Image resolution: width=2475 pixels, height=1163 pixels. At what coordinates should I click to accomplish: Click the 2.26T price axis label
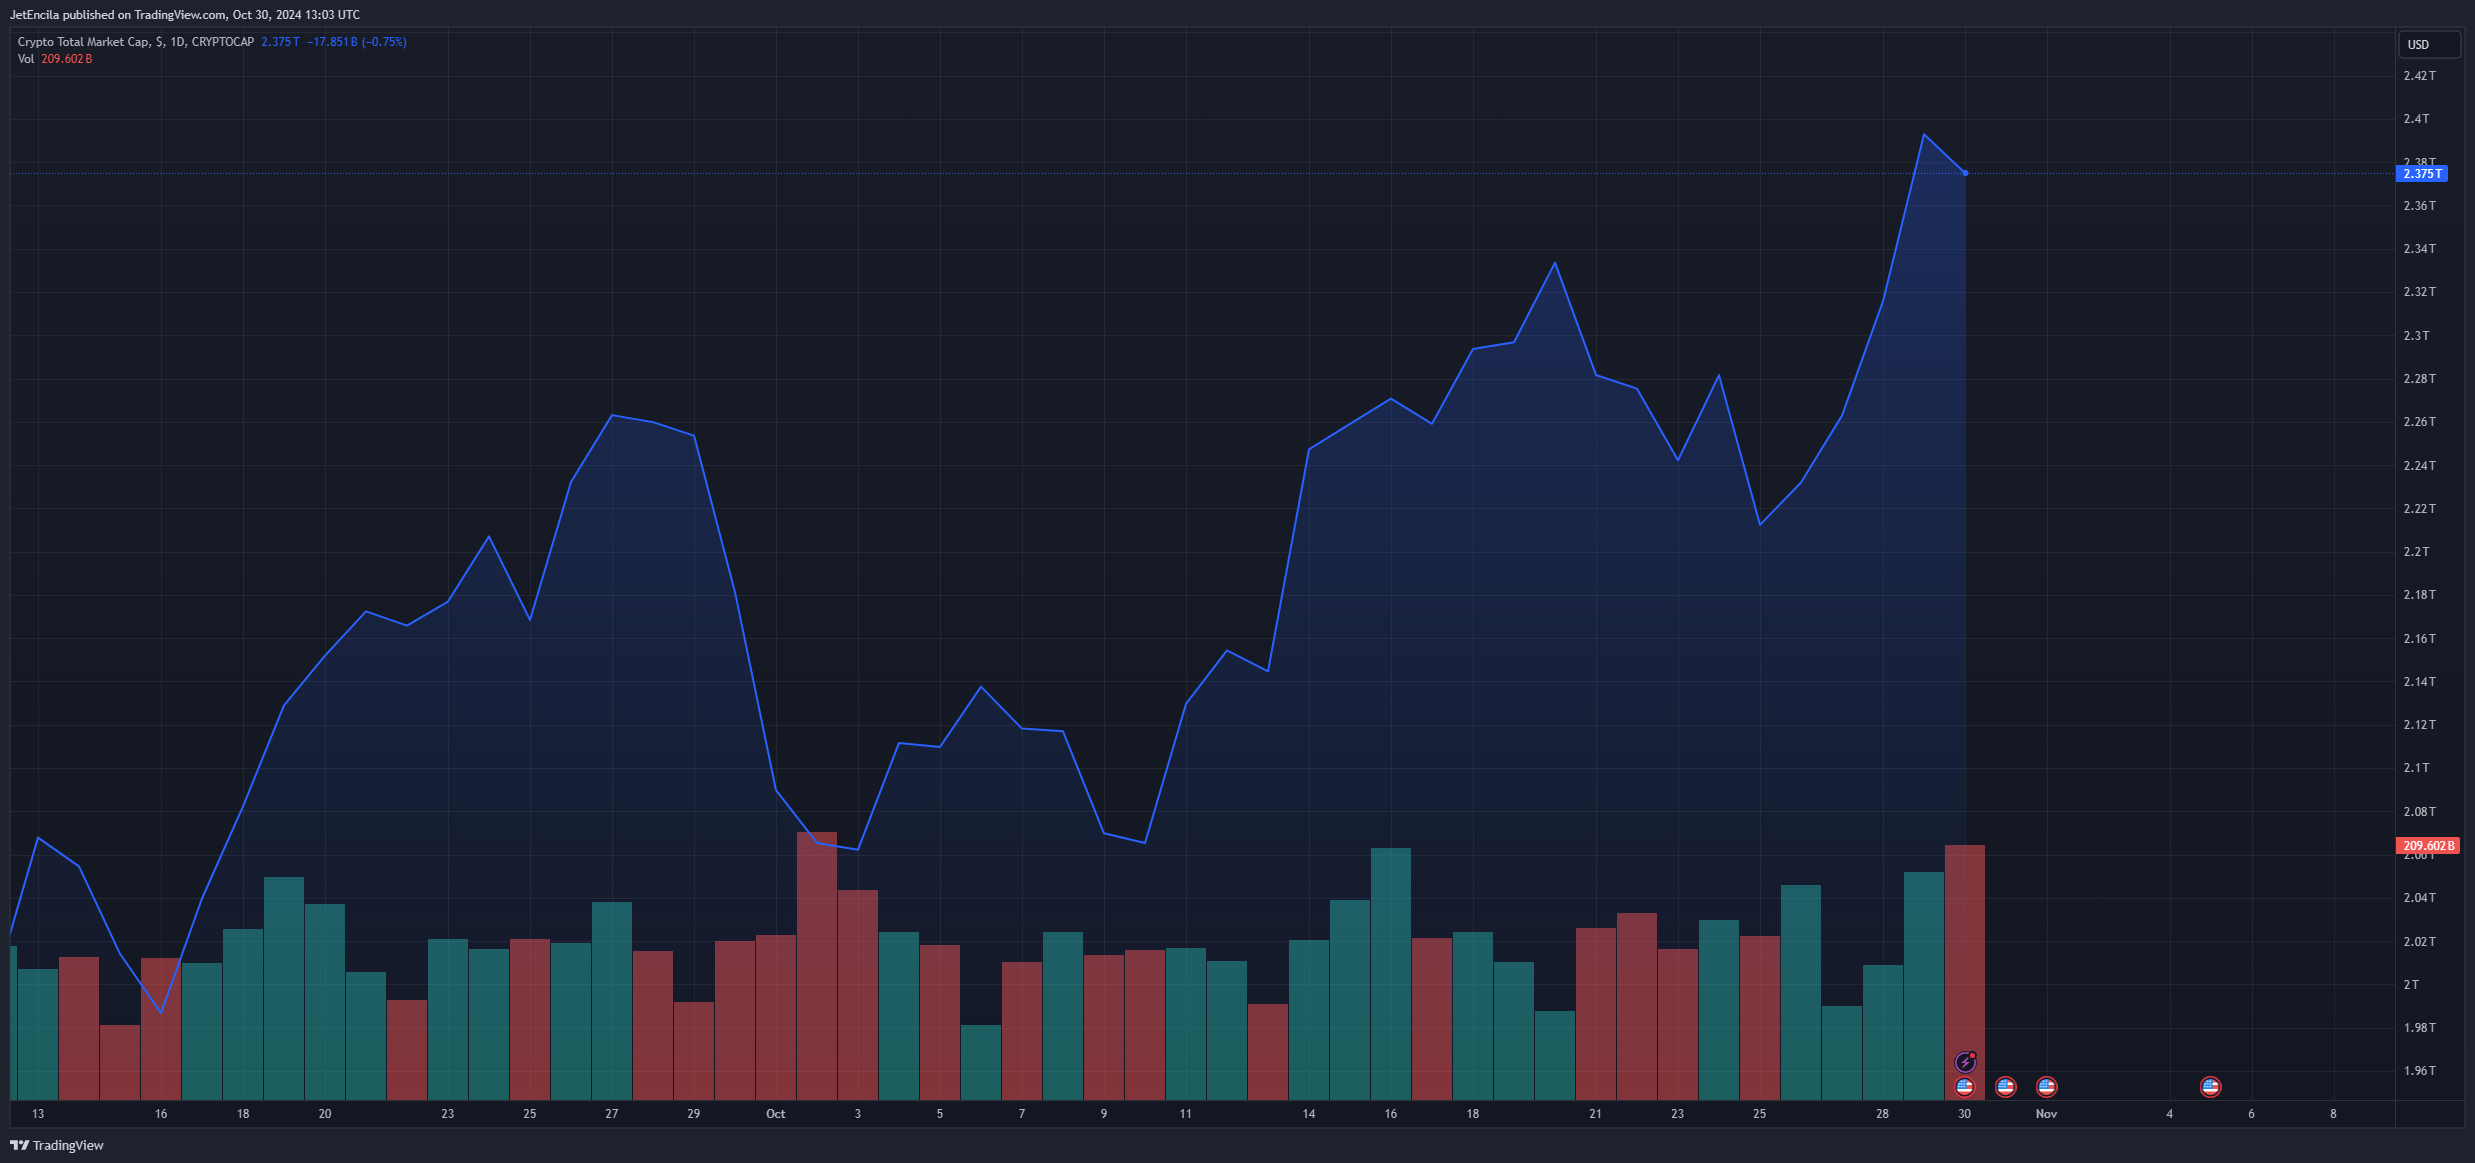pyautogui.click(x=2420, y=422)
